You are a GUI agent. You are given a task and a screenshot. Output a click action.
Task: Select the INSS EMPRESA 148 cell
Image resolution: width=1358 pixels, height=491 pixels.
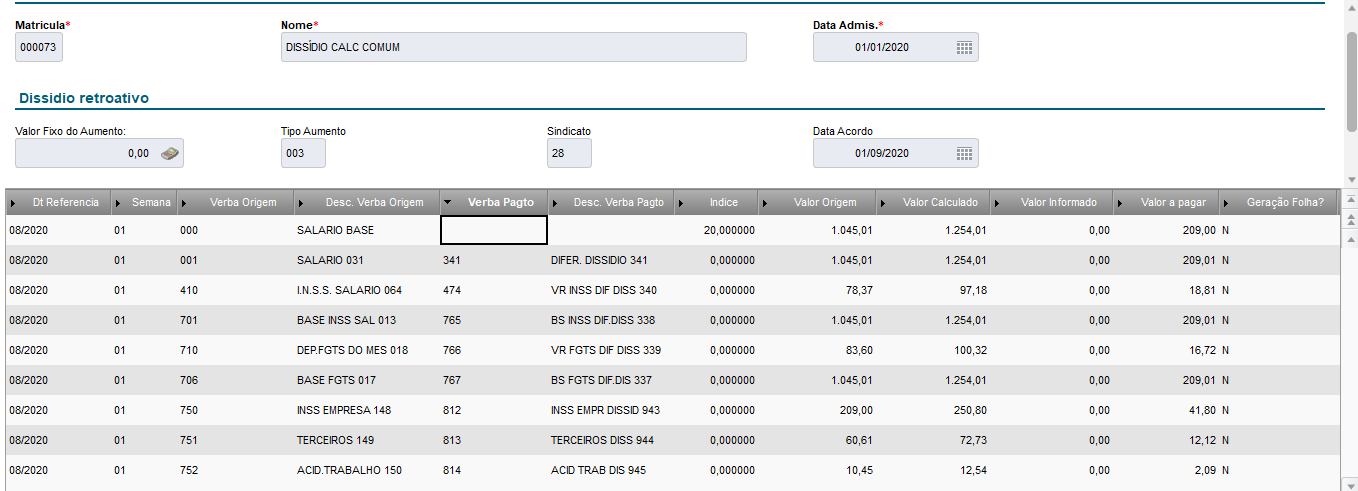coord(366,410)
